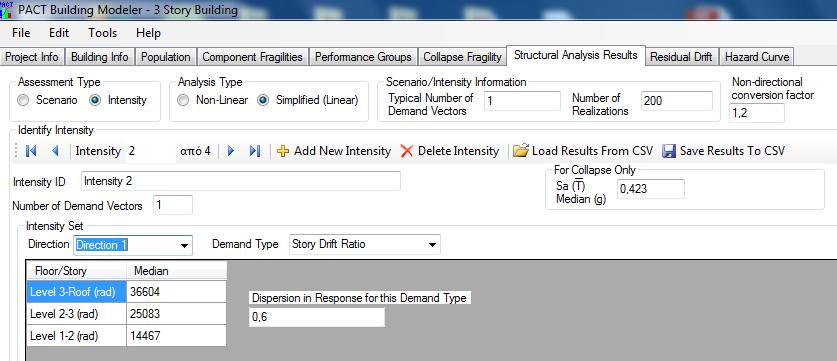Open the Edit menu
This screenshot has height=361, width=837.
tap(59, 33)
